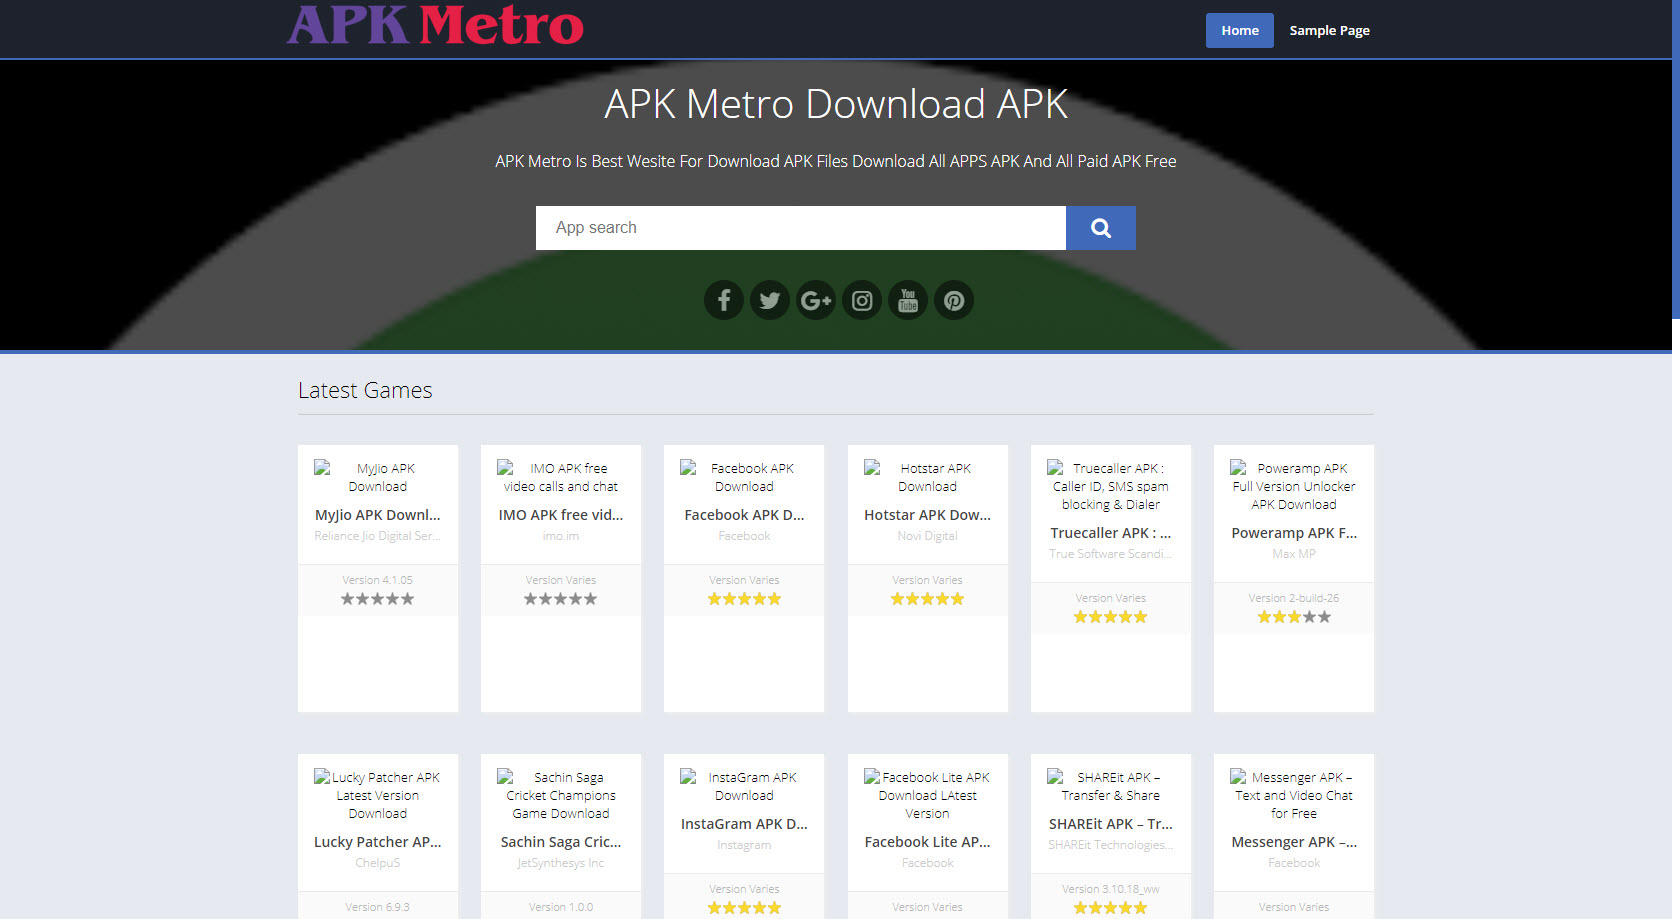Click the Facebook social icon
Viewport: 1680px width, 919px height.
[x=723, y=300]
